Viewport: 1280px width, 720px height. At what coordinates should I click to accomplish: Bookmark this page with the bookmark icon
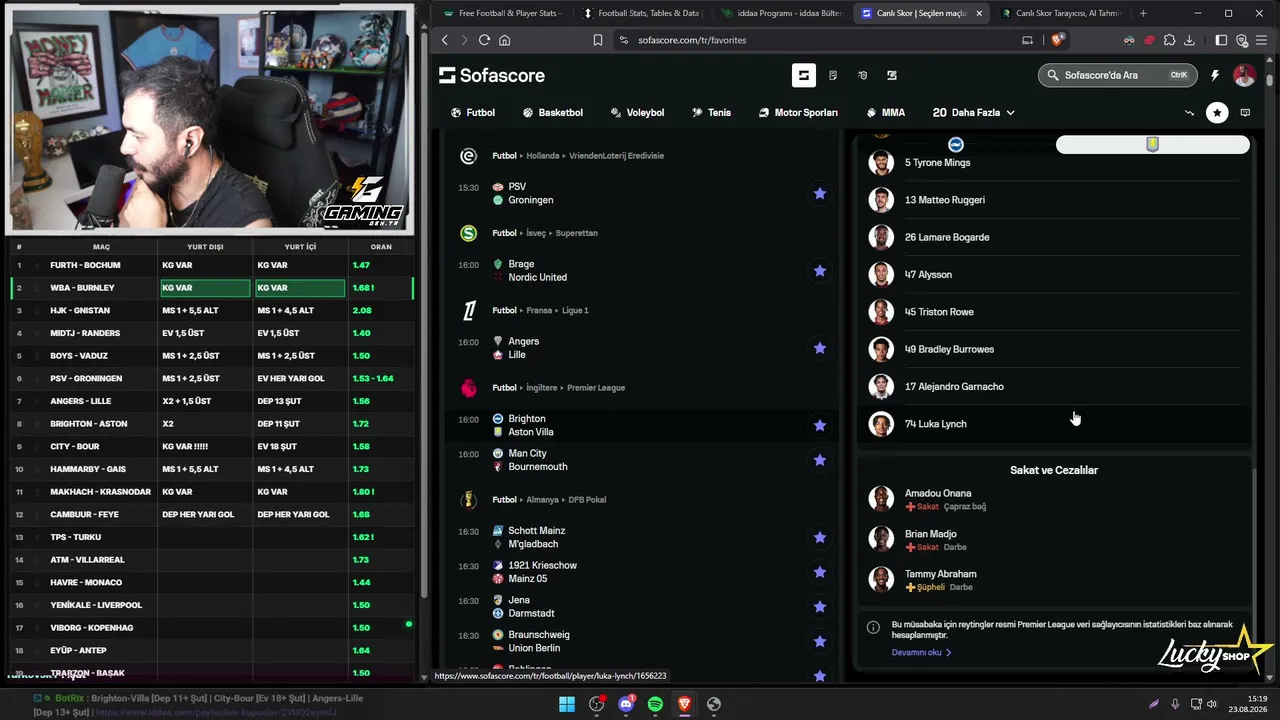[597, 40]
